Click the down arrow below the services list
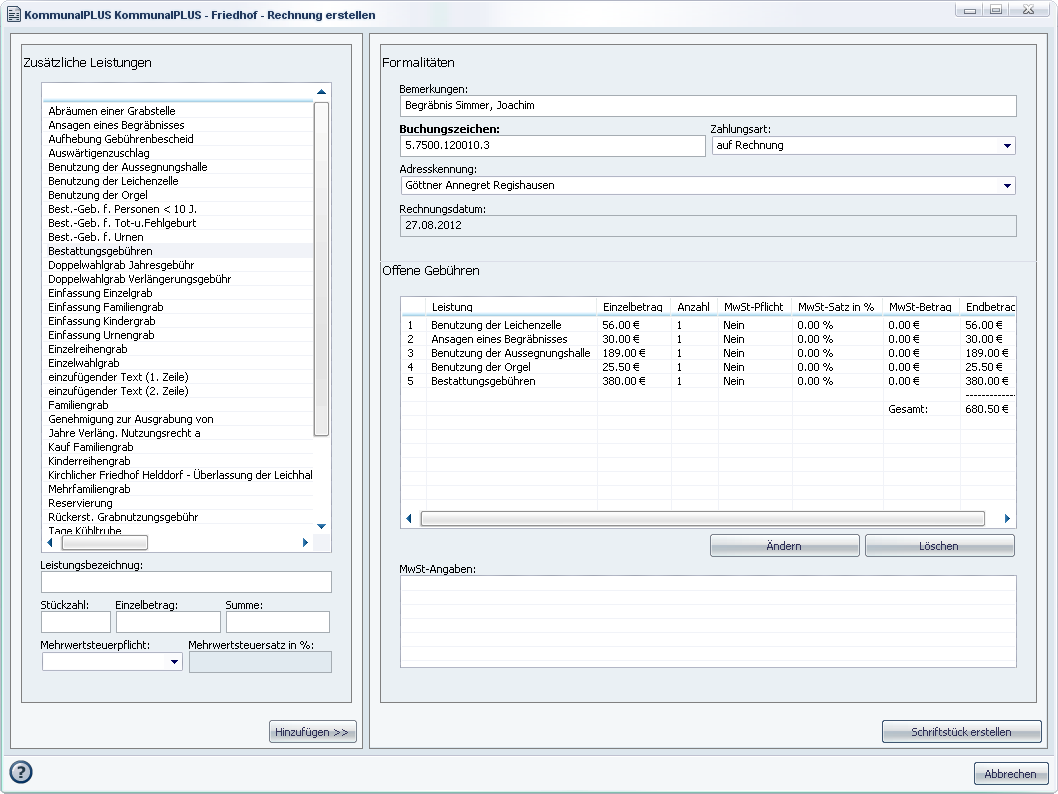 coord(321,526)
